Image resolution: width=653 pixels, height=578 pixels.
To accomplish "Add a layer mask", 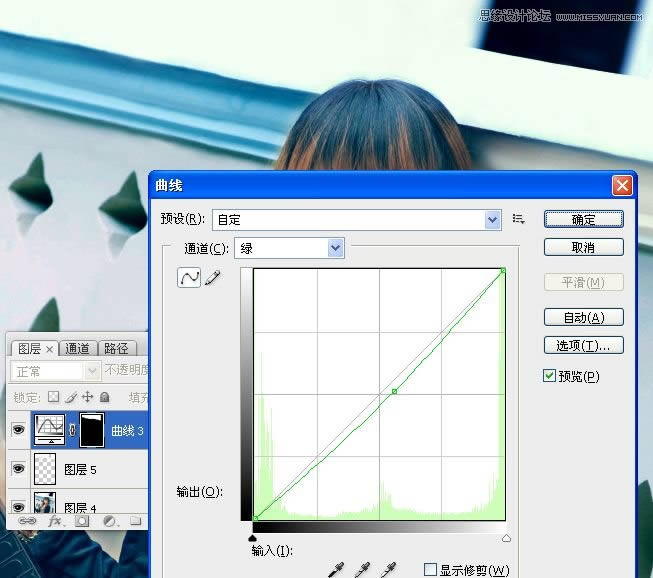I will (82, 521).
